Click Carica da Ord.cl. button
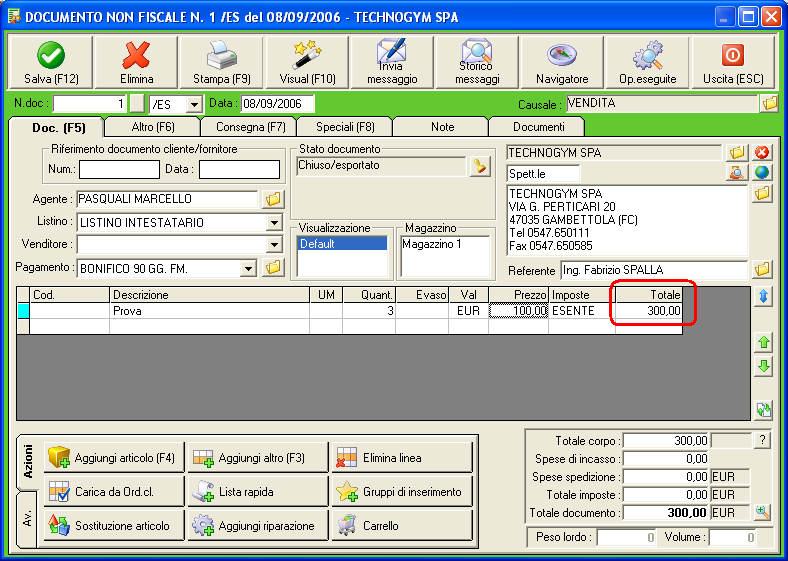The width and height of the screenshot is (788, 561). coord(114,492)
